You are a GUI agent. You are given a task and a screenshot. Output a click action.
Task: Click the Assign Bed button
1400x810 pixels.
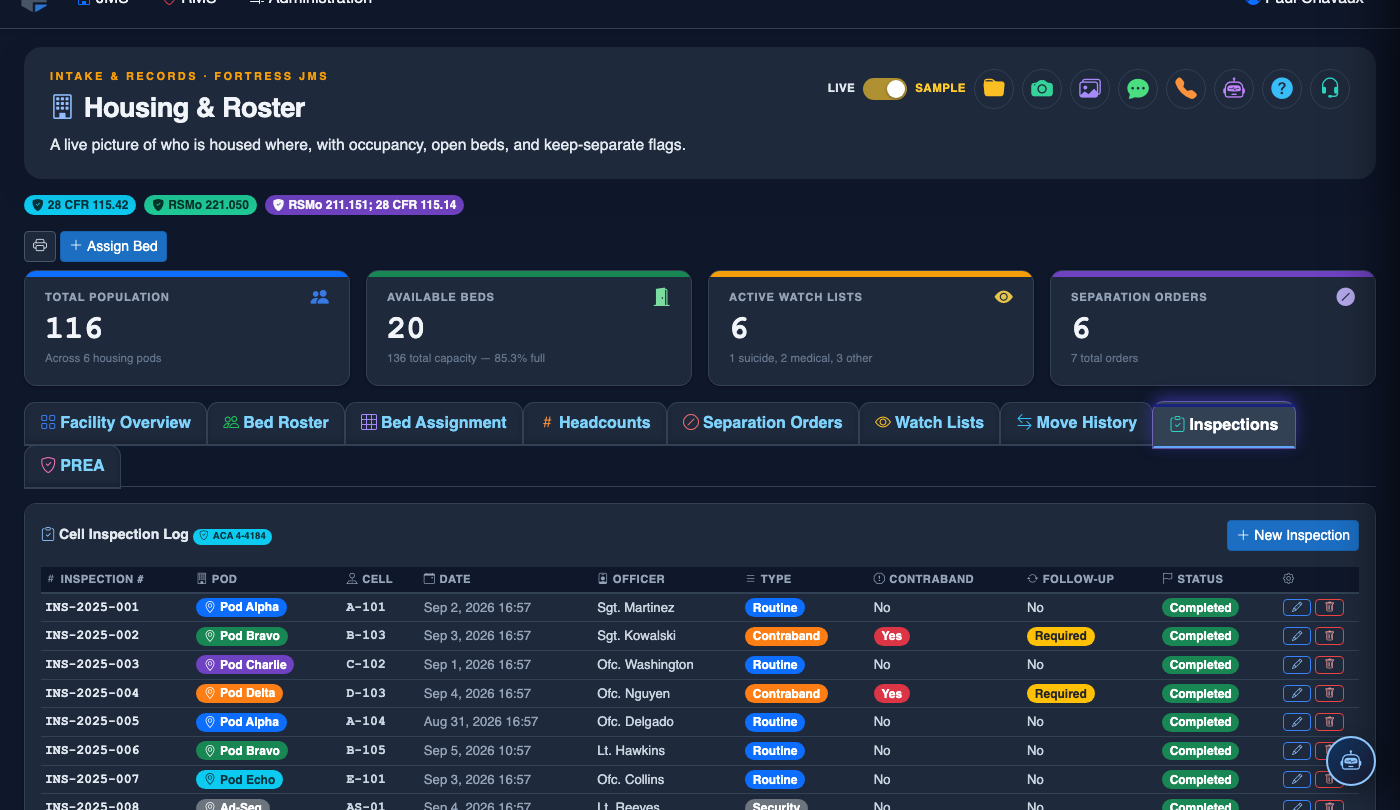tap(114, 246)
